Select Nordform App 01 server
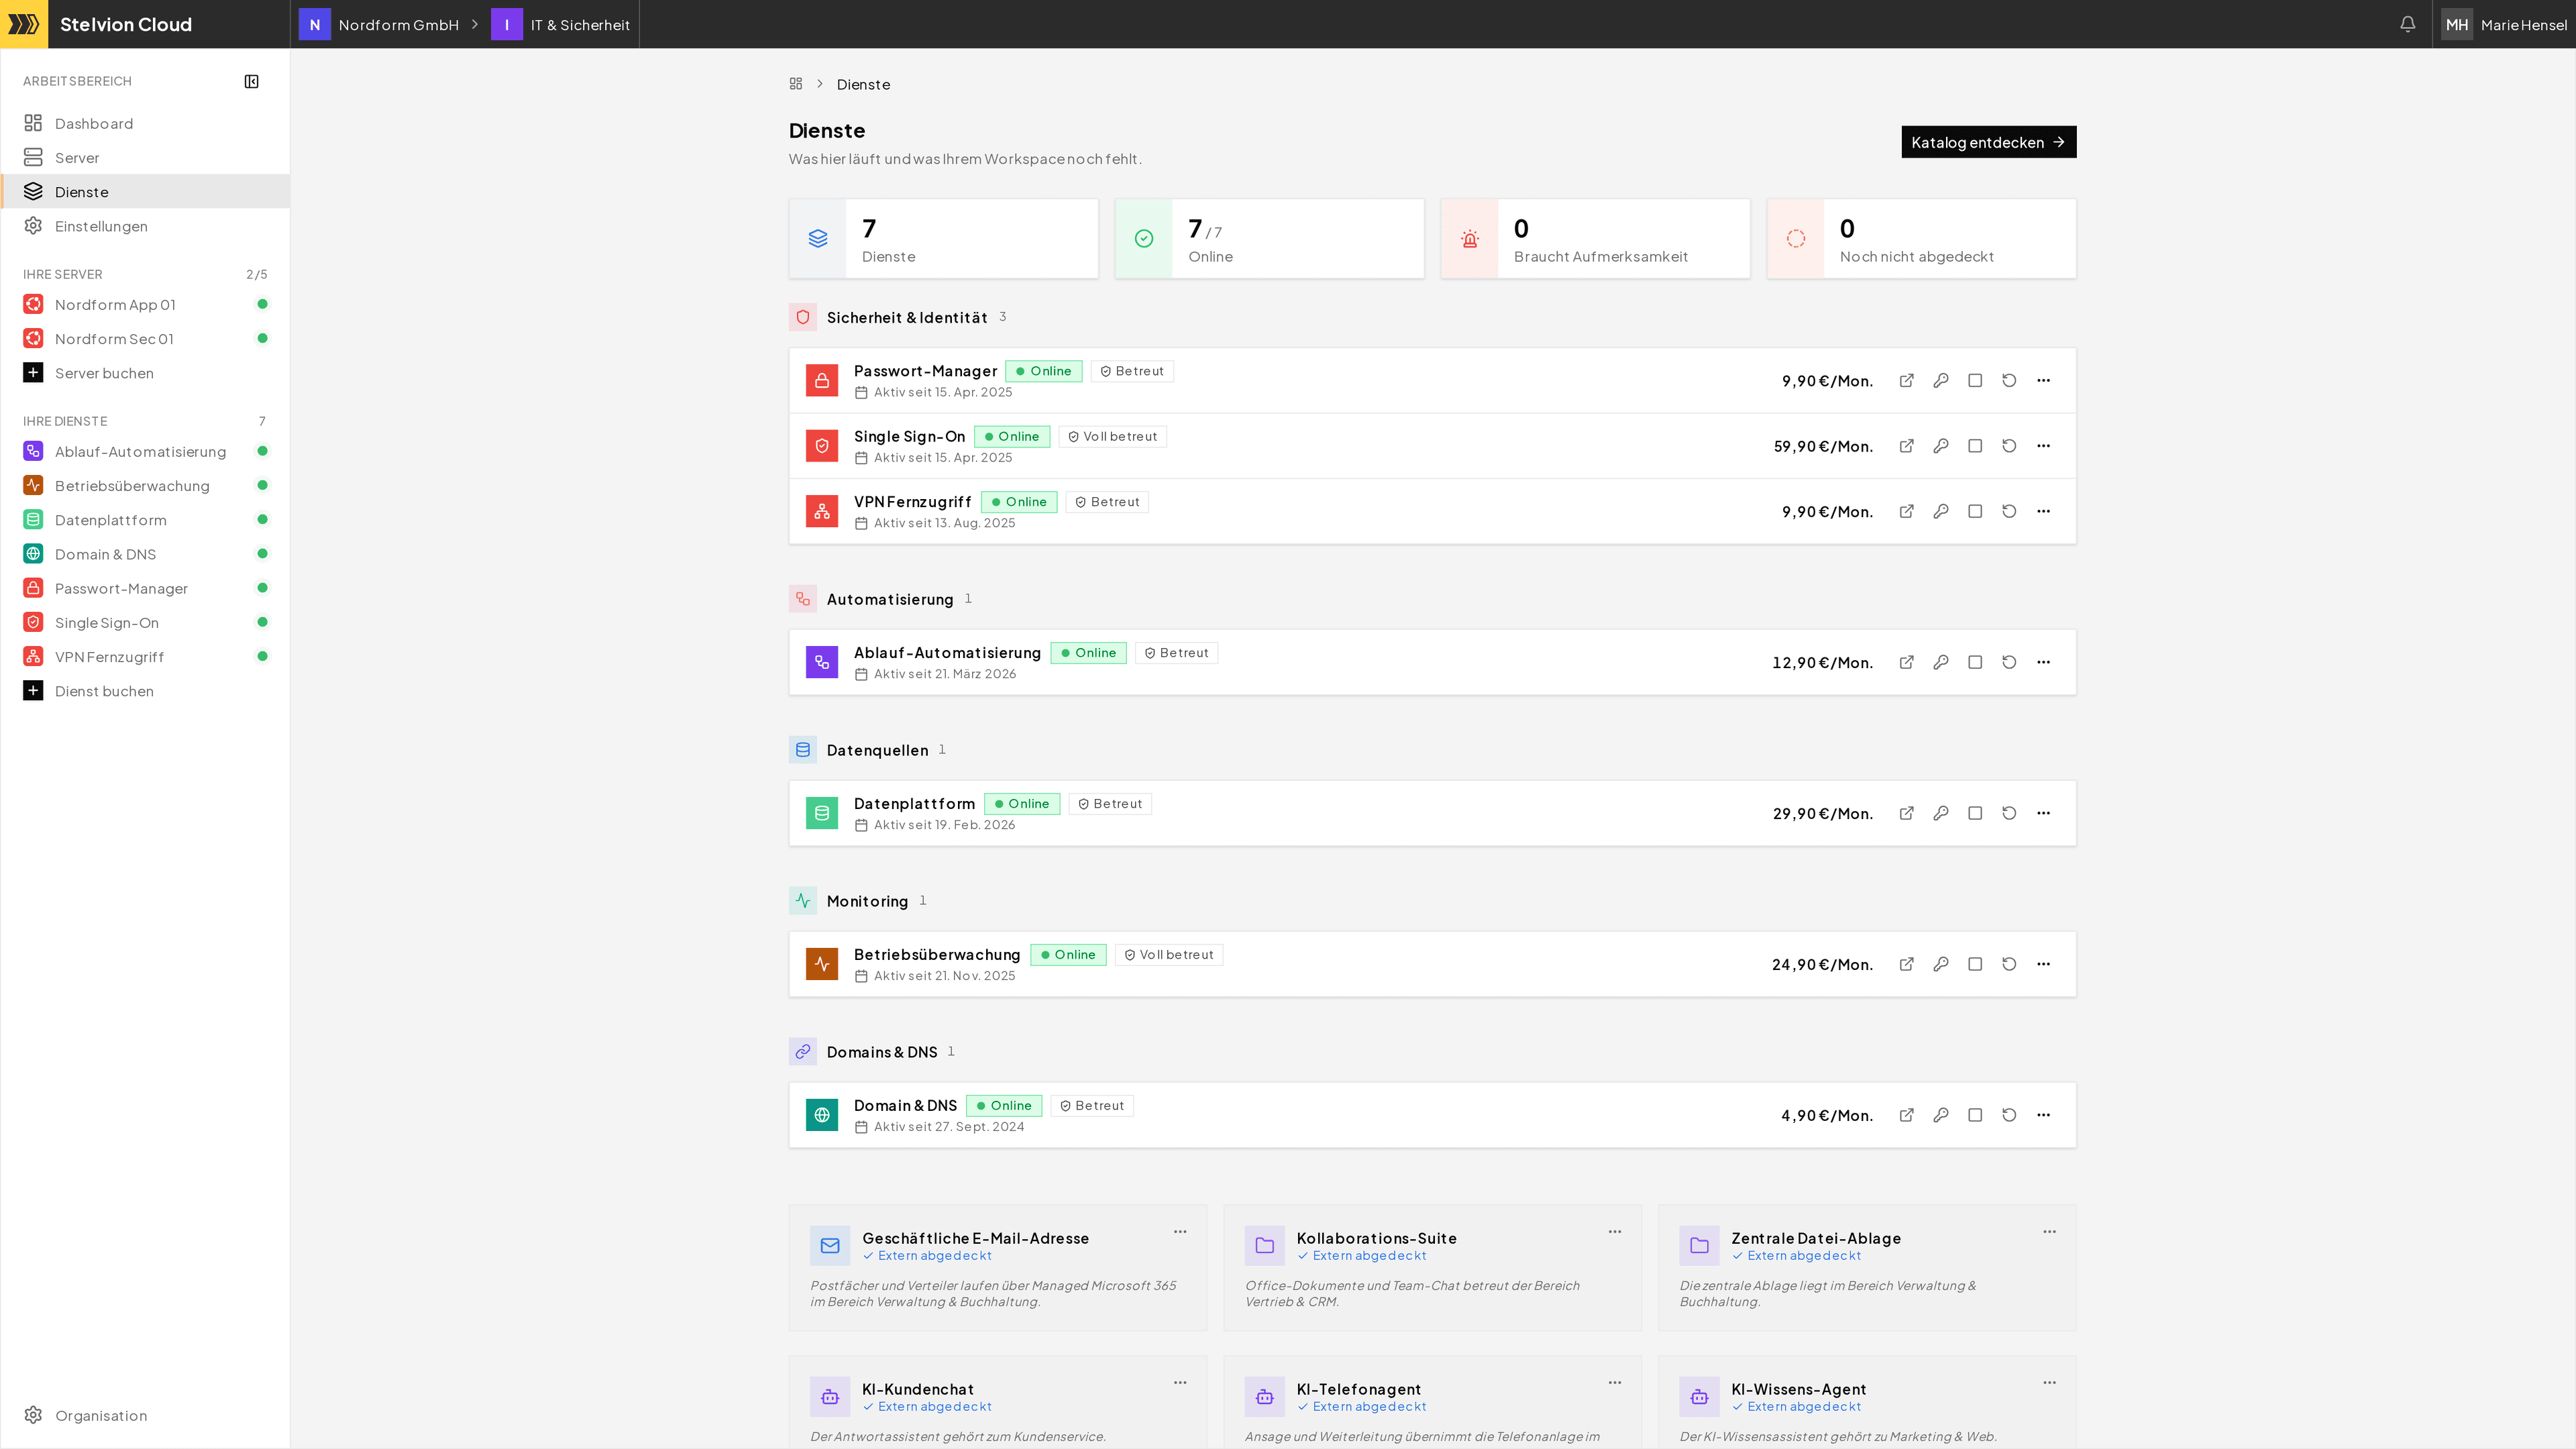The height and width of the screenshot is (1449, 2576). [146, 304]
